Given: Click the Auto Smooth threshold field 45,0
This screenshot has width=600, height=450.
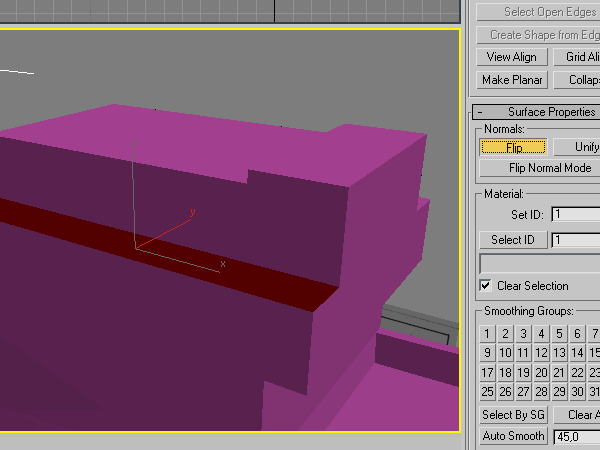Looking at the screenshot, I should [577, 437].
